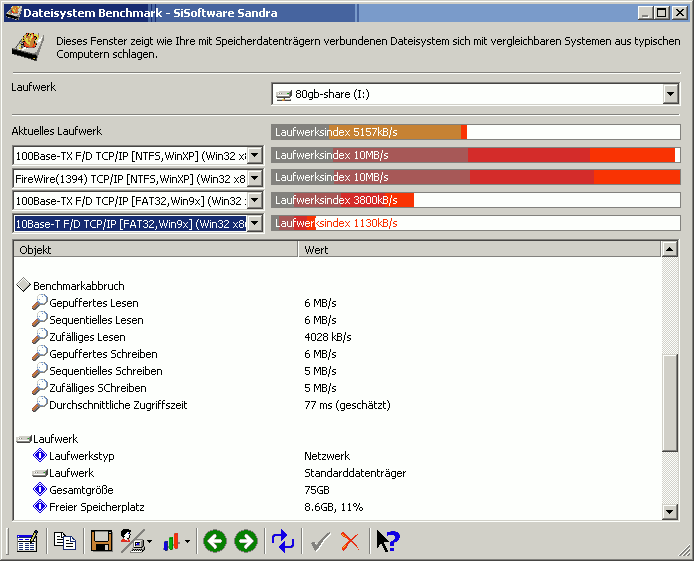
Task: Click magnifier icon beside Gepuffertes Schreiben
Action: coord(39,353)
